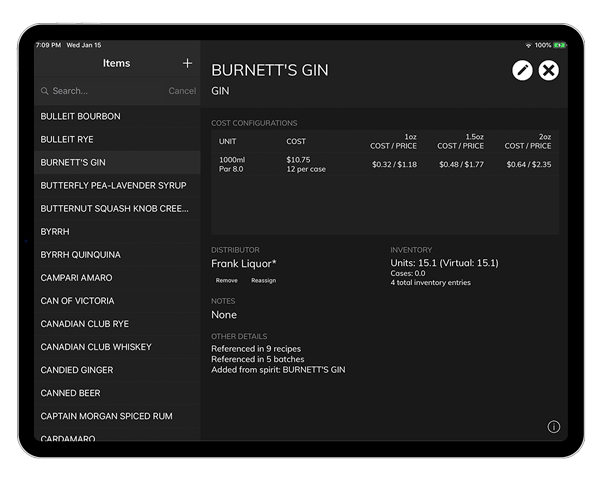Open the pencil edit icon
This screenshot has height=480, width=600.
[x=522, y=70]
